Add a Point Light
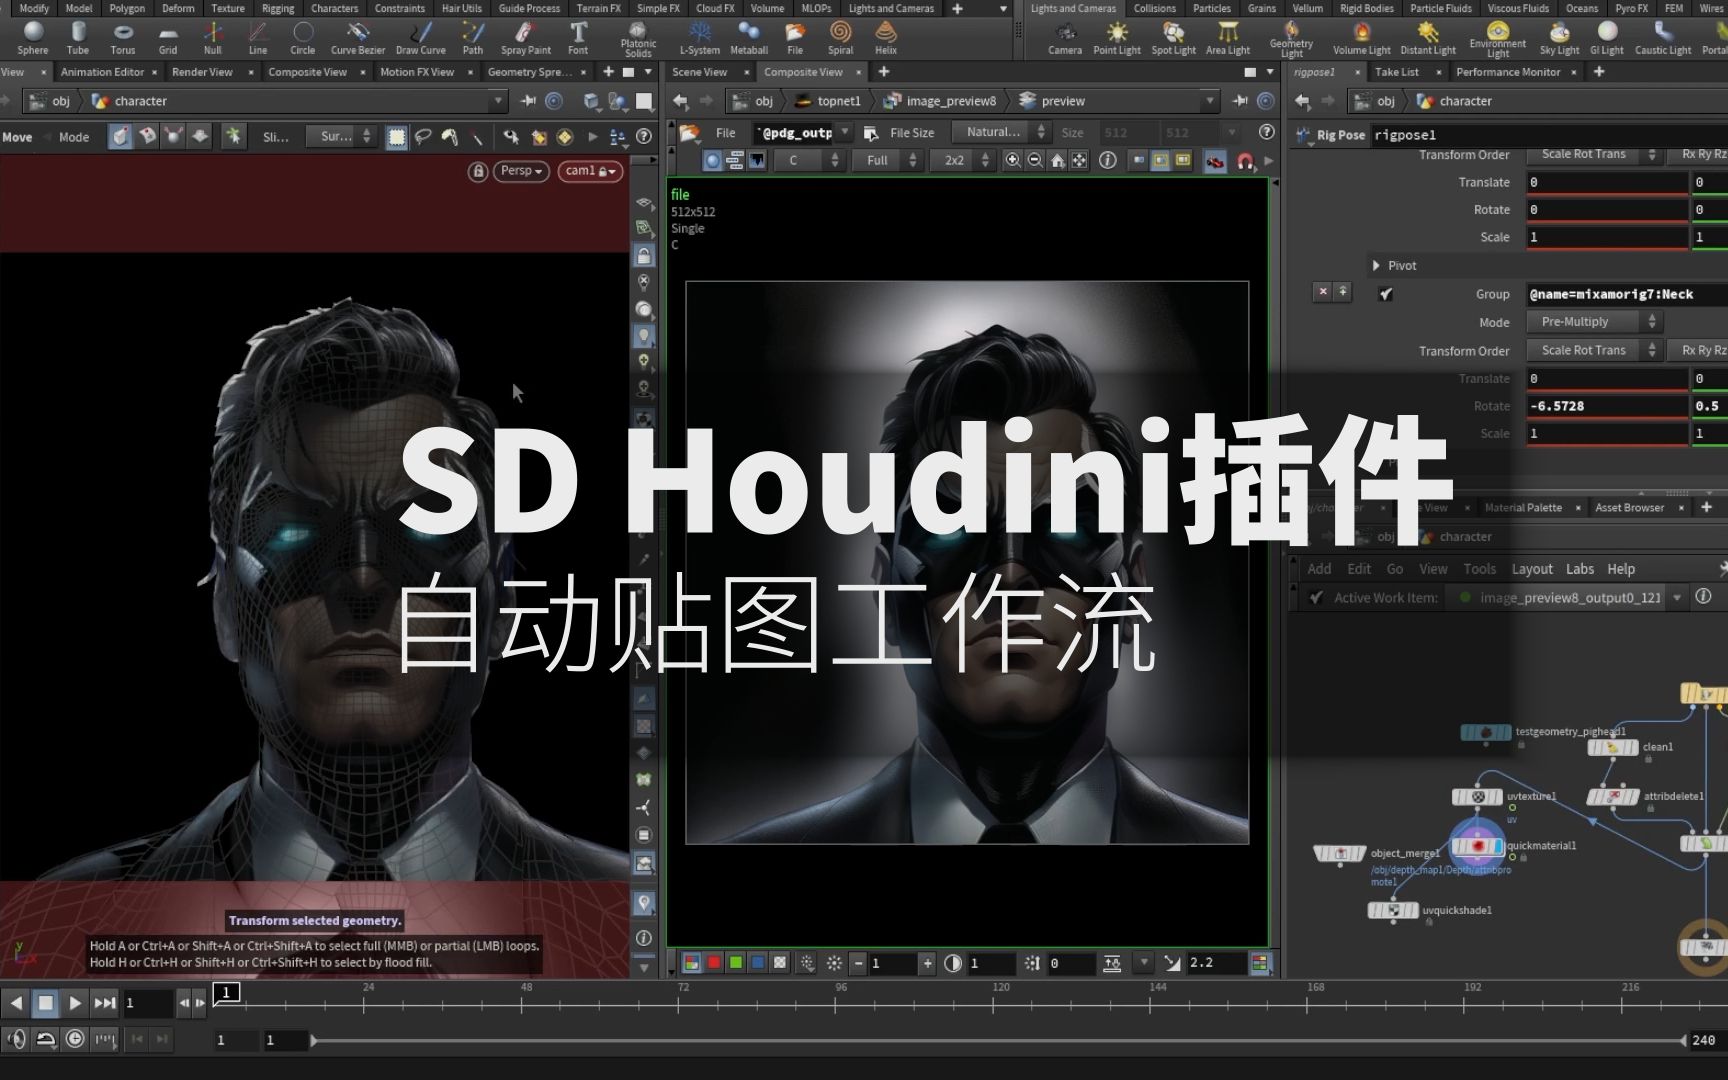The height and width of the screenshot is (1080, 1728). (x=1116, y=38)
